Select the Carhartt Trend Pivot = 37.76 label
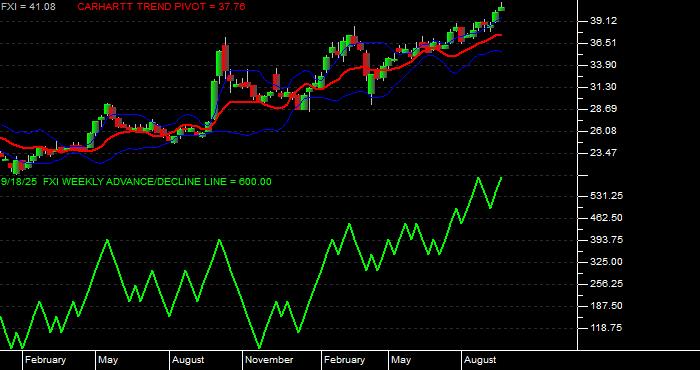 click(161, 7)
